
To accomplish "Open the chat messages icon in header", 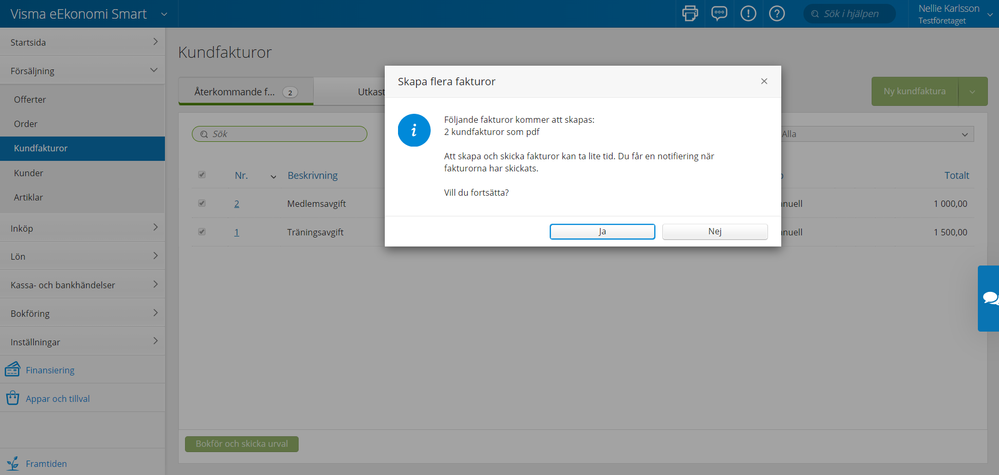I will [719, 13].
